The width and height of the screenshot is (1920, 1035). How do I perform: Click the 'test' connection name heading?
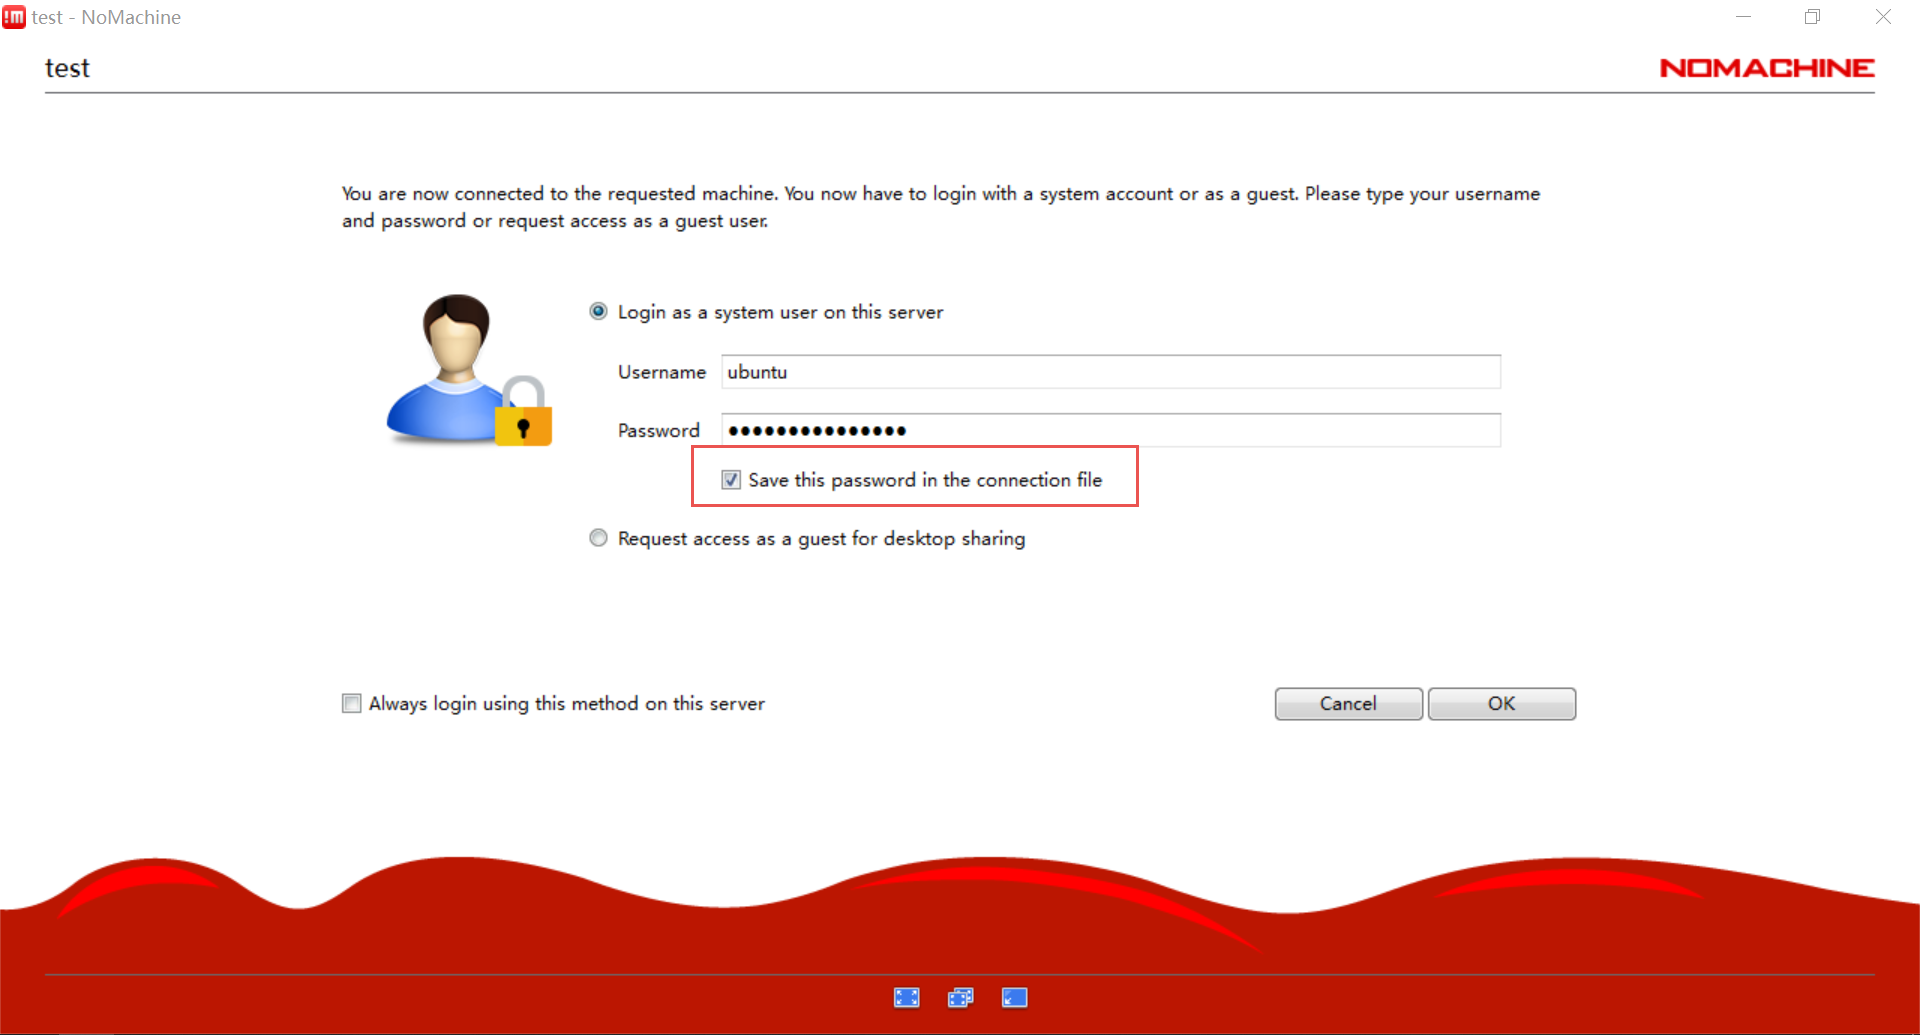point(67,68)
